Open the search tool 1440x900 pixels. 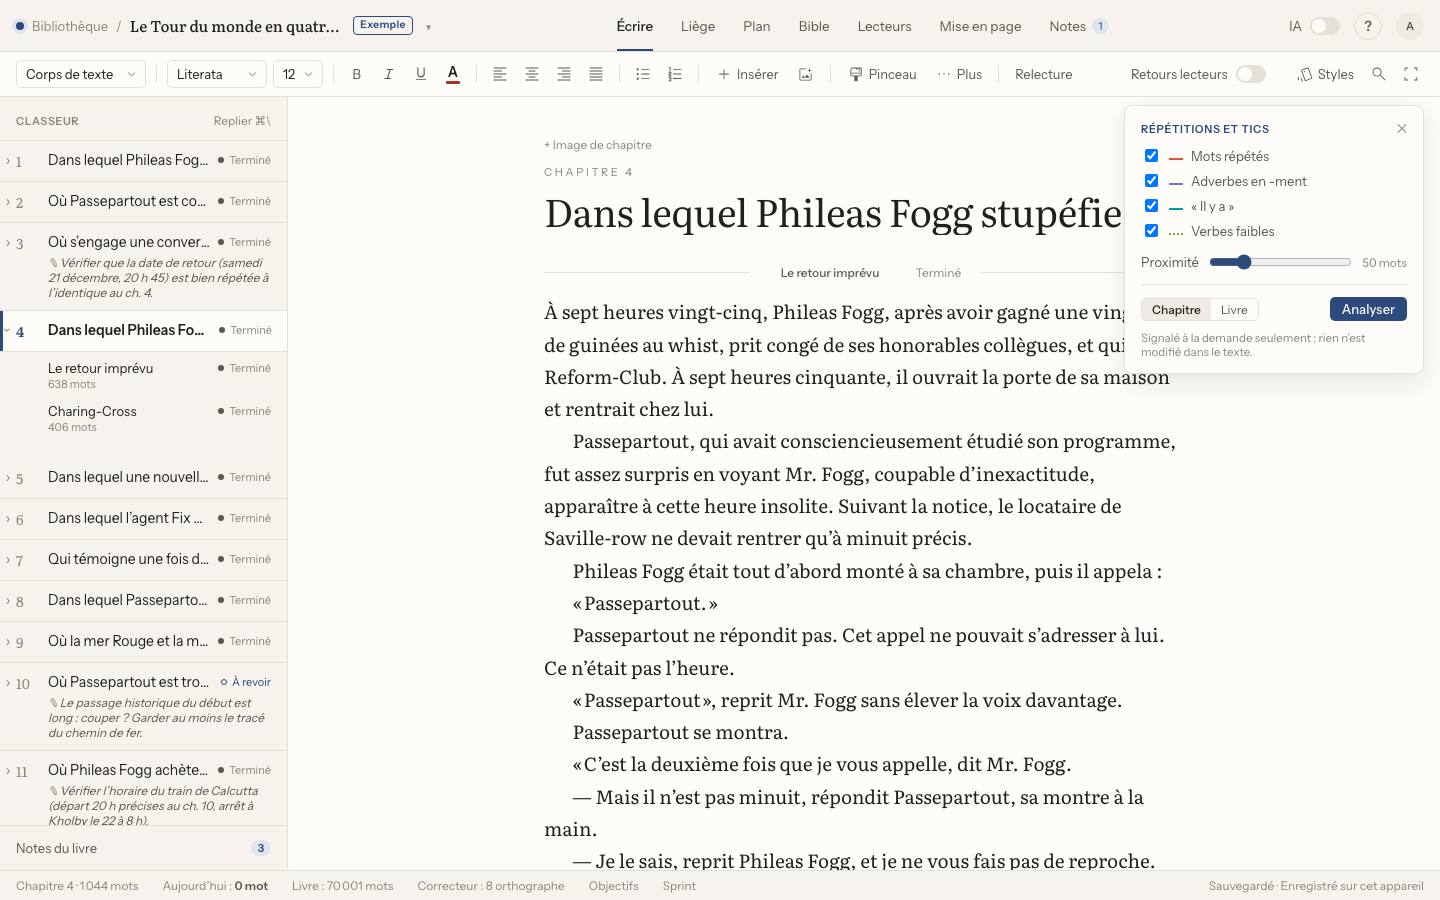(x=1379, y=74)
